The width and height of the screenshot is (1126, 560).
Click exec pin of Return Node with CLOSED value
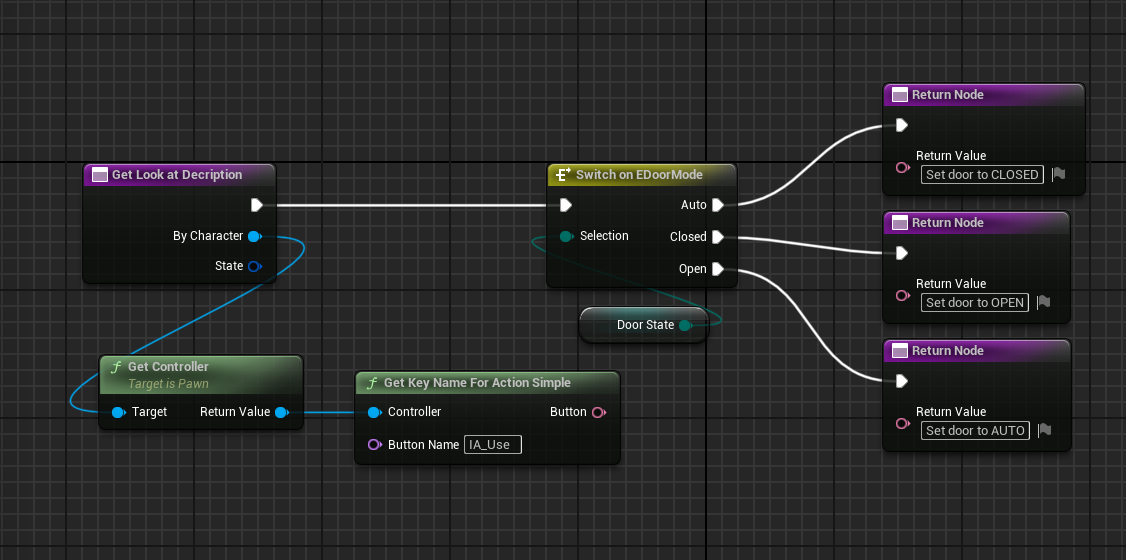pyautogui.click(x=902, y=126)
